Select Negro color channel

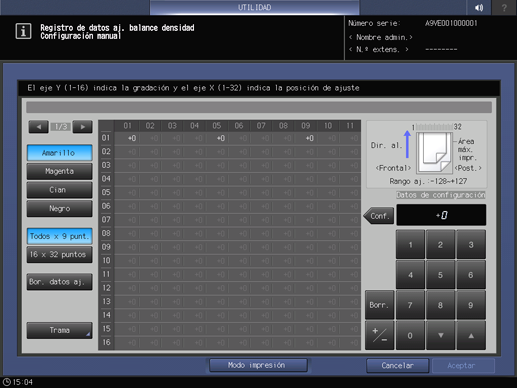pyautogui.click(x=59, y=209)
